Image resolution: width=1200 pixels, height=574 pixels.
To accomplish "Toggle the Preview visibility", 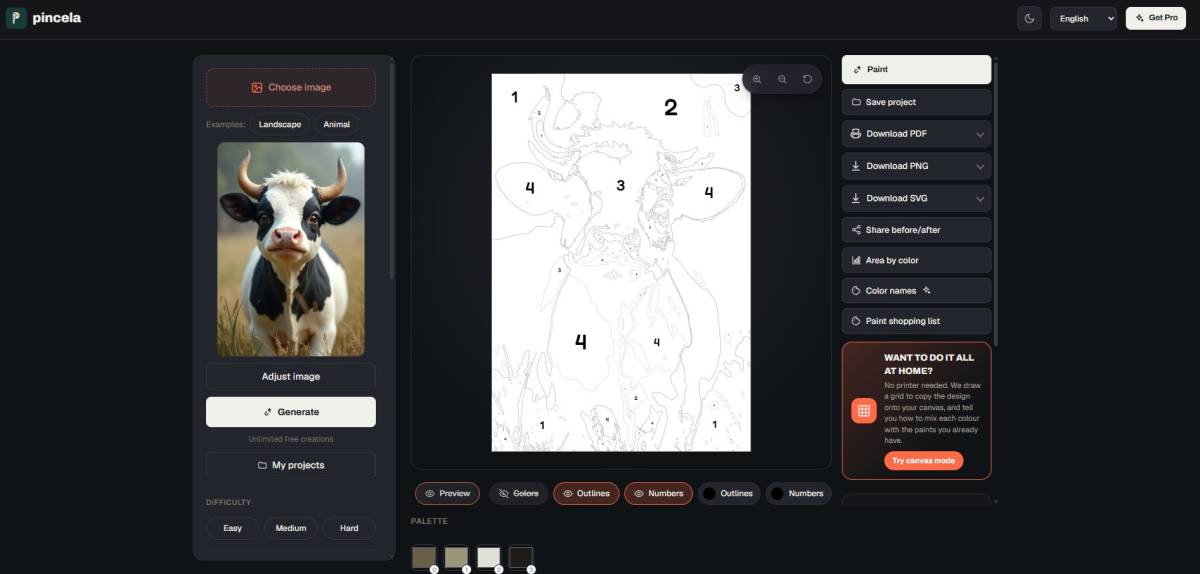I will pyautogui.click(x=448, y=493).
